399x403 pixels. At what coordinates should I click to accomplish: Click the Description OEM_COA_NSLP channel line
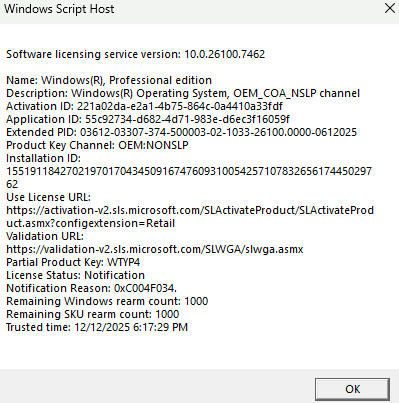(183, 93)
